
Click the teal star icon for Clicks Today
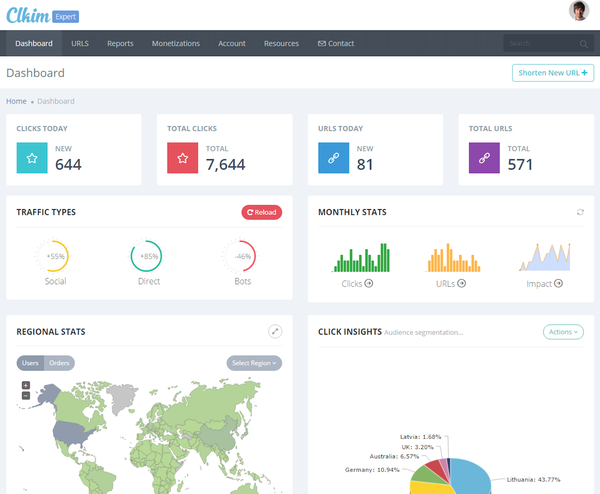[x=32, y=158]
